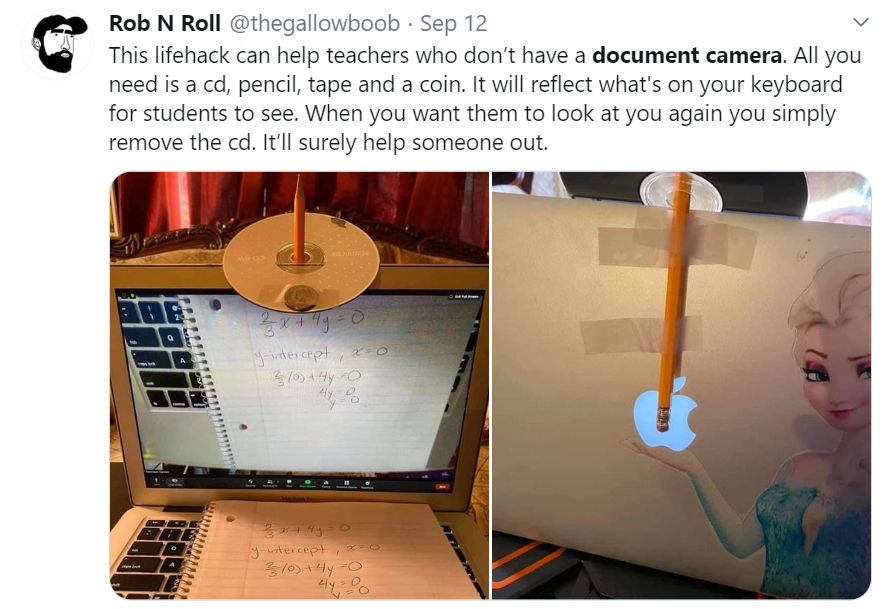The width and height of the screenshot is (885, 609).
Task: Click the Rob N Roll display name
Action: click(x=164, y=23)
